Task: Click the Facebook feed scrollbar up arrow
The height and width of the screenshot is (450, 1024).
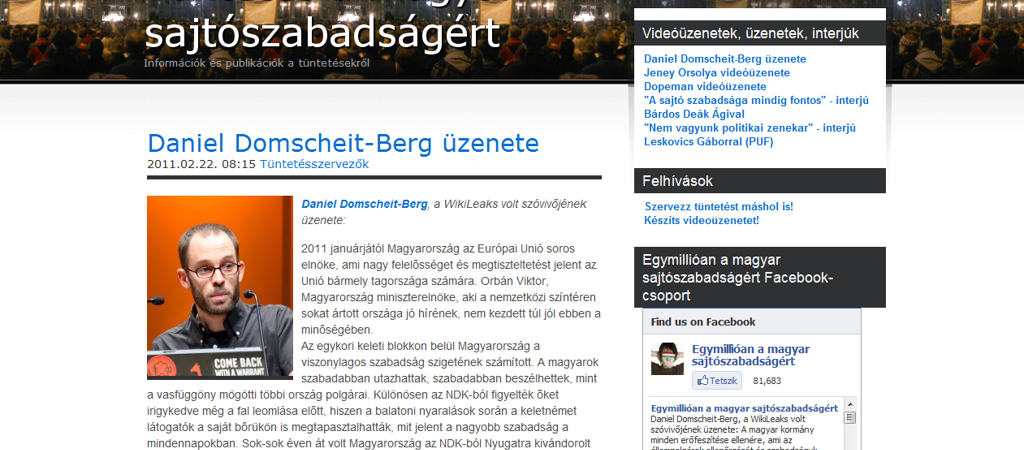Action: (x=850, y=405)
